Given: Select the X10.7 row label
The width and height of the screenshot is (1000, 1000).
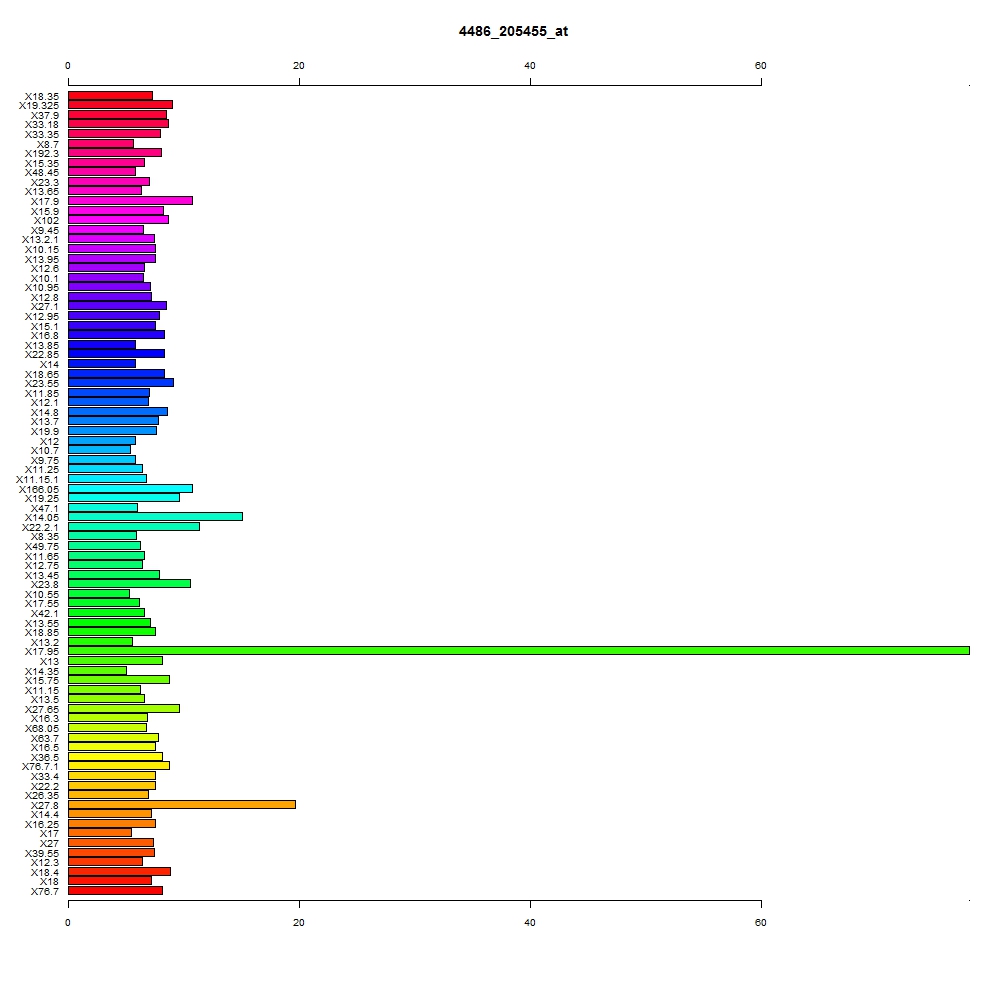Looking at the screenshot, I should click(45, 451).
